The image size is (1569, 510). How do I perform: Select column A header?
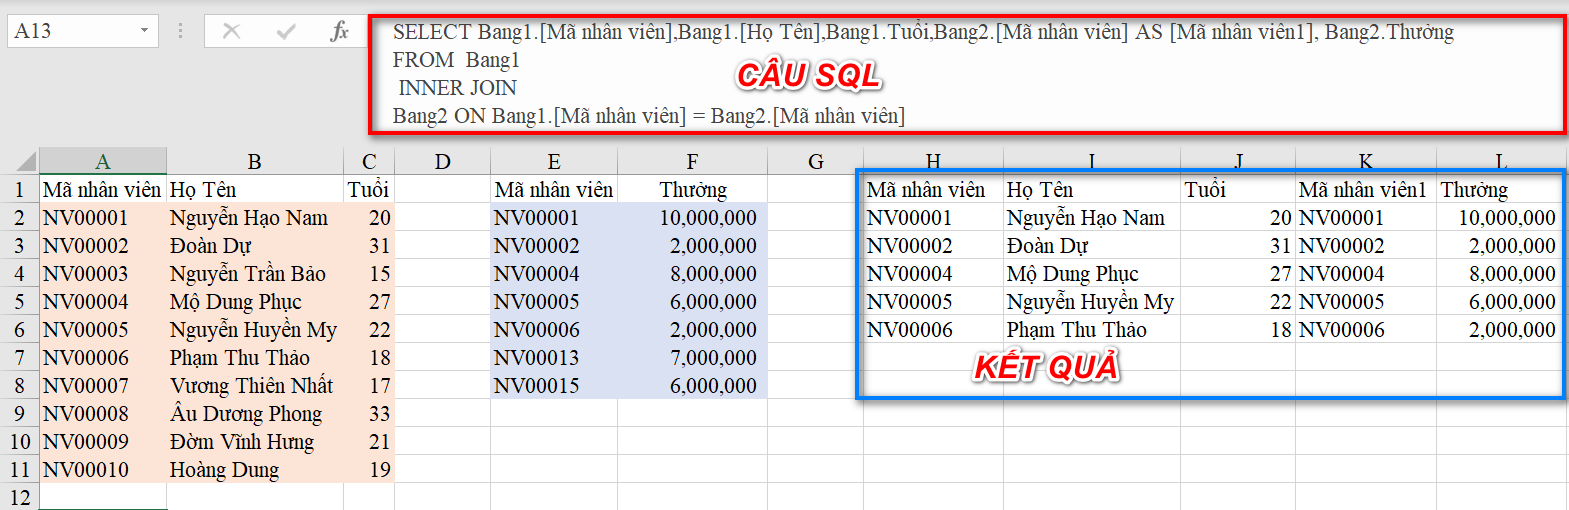click(x=102, y=162)
